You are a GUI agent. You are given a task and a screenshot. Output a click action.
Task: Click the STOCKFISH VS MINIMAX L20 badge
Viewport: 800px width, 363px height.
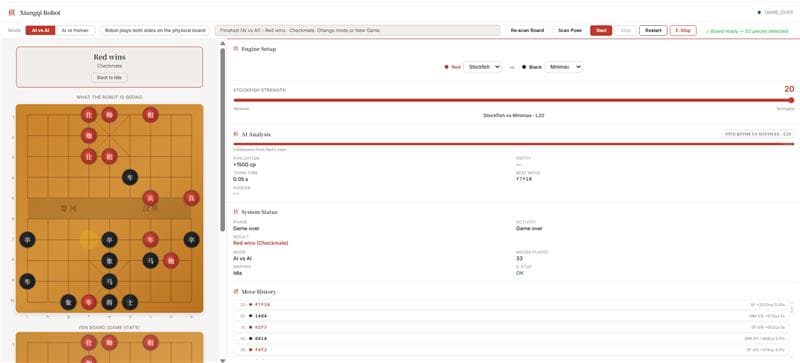click(x=758, y=134)
